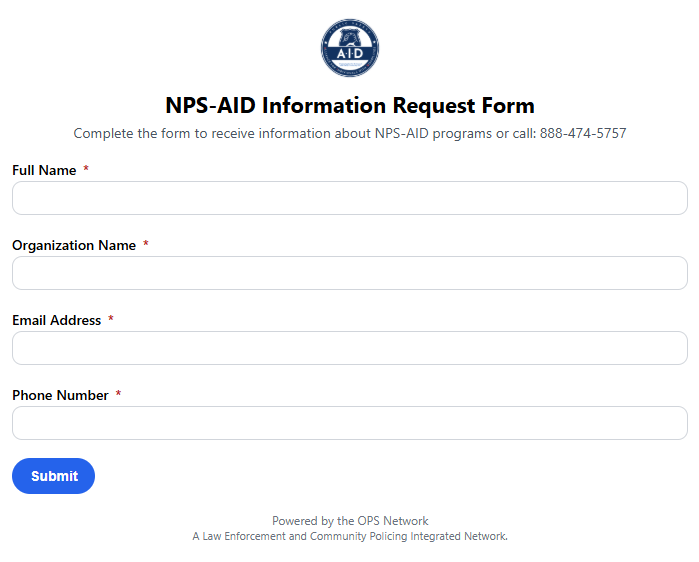Focus the Organization Name input box
Screen dimensions: 699x562
point(350,273)
